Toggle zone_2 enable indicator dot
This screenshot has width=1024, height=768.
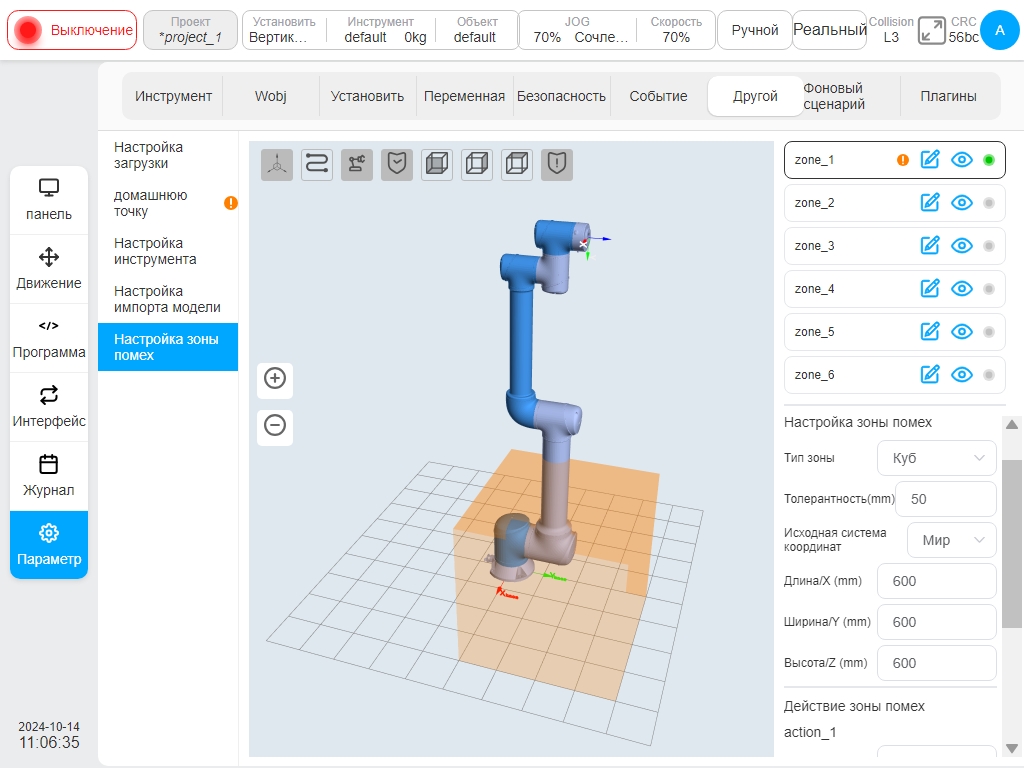point(989,203)
